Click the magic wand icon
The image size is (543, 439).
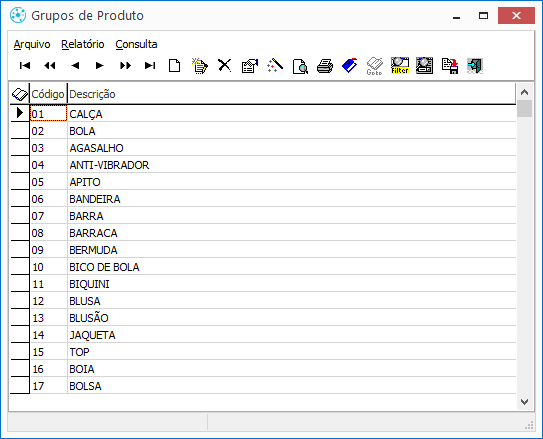point(275,65)
